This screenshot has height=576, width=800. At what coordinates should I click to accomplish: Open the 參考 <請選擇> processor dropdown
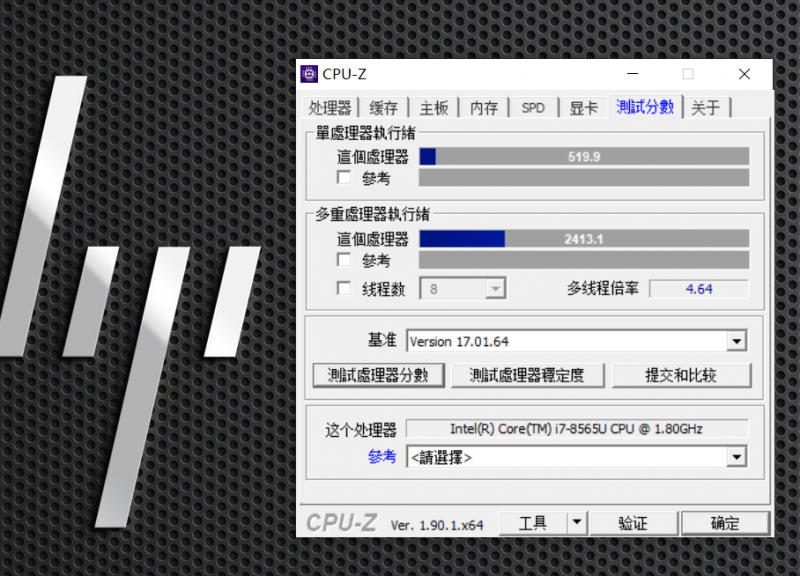coord(577,457)
